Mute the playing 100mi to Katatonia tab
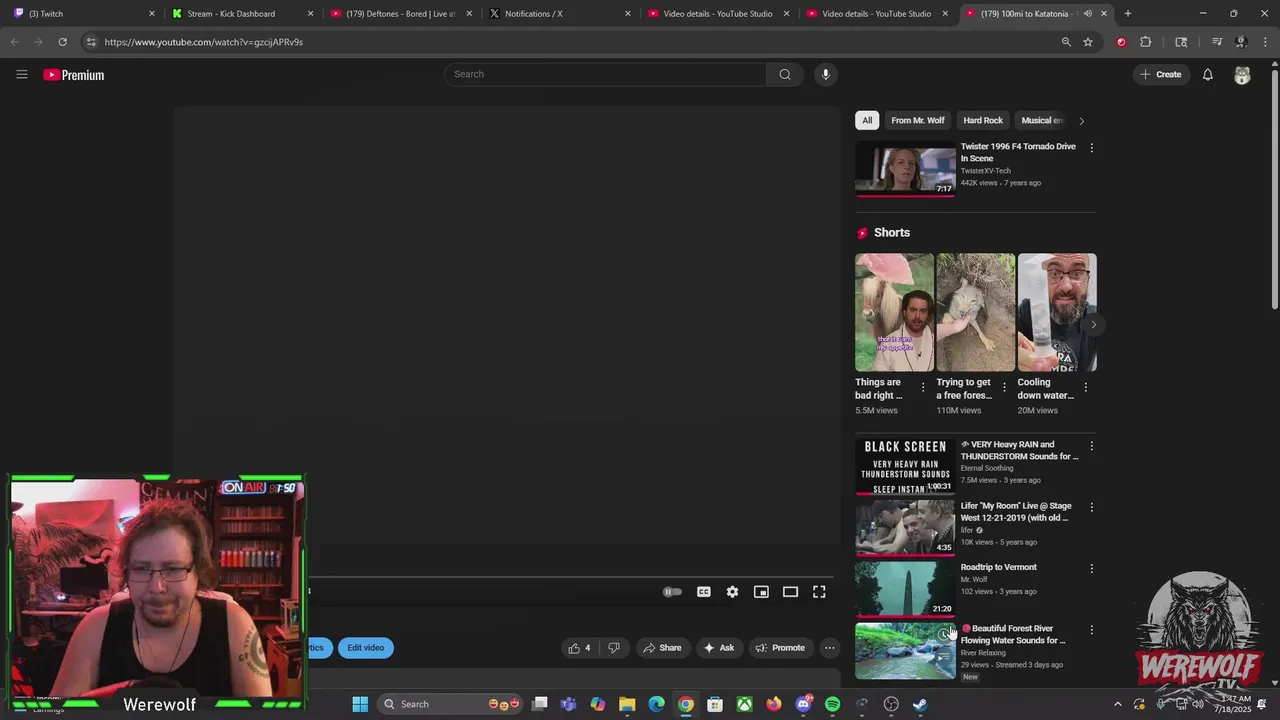This screenshot has height=720, width=1280. pos(1087,14)
